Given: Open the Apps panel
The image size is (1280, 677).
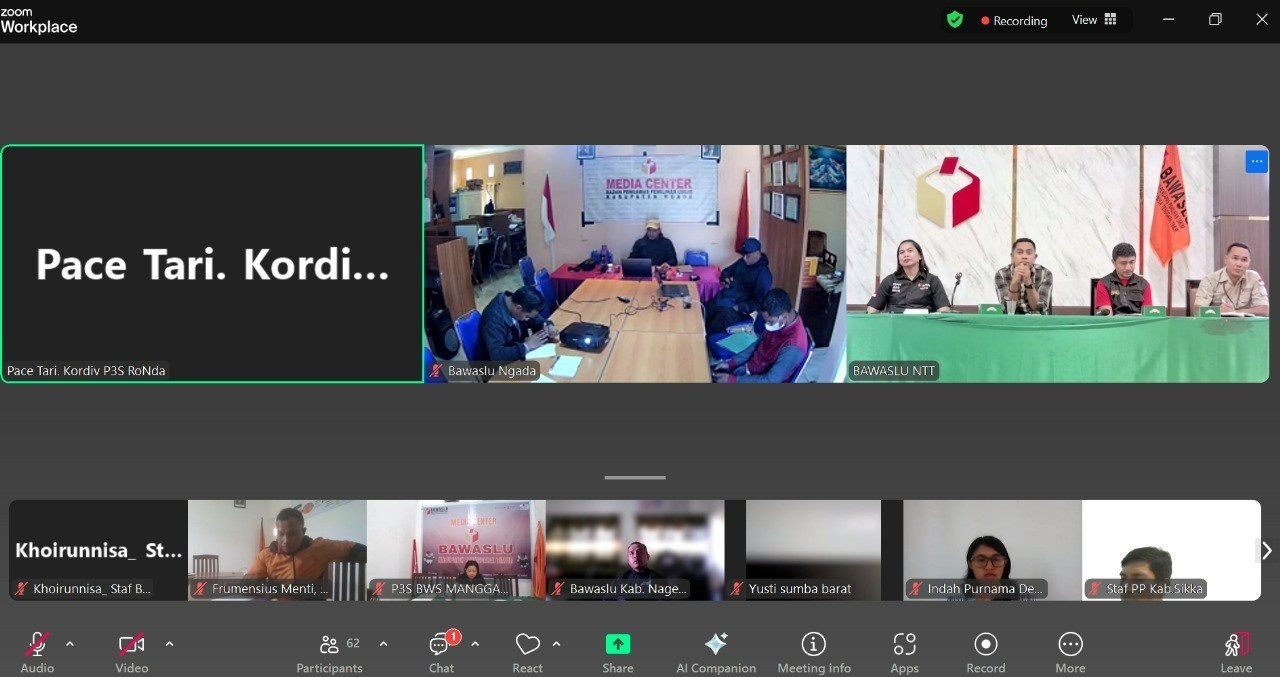Looking at the screenshot, I should pos(905,645).
